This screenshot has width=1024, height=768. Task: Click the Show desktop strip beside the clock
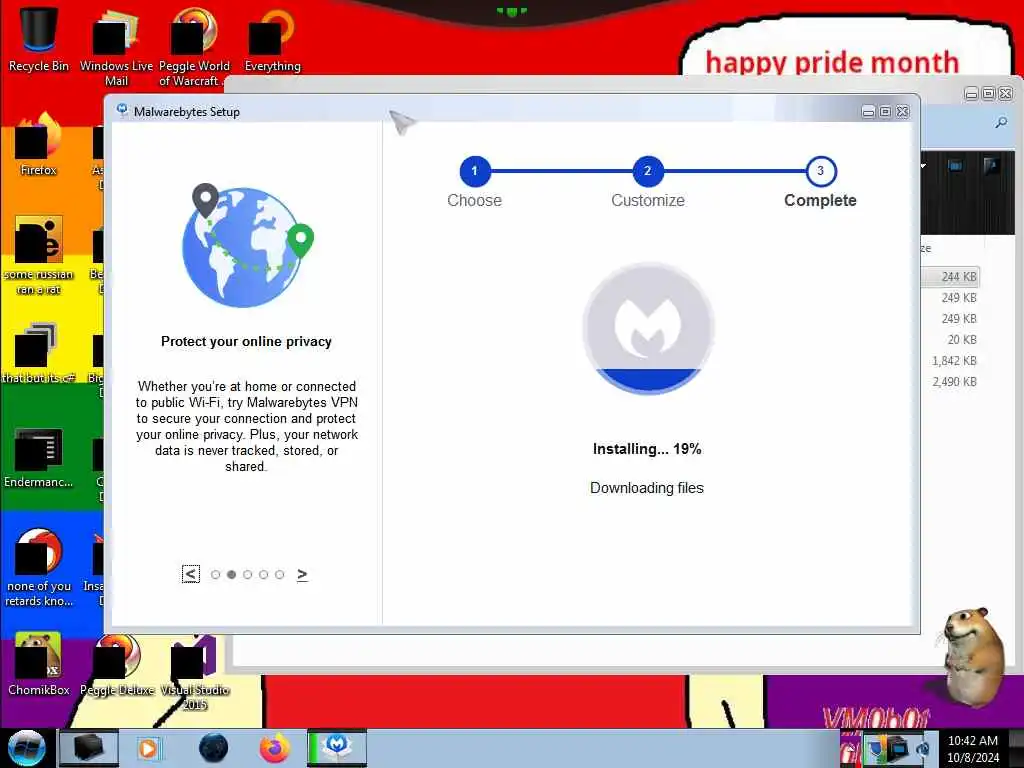coord(1016,748)
